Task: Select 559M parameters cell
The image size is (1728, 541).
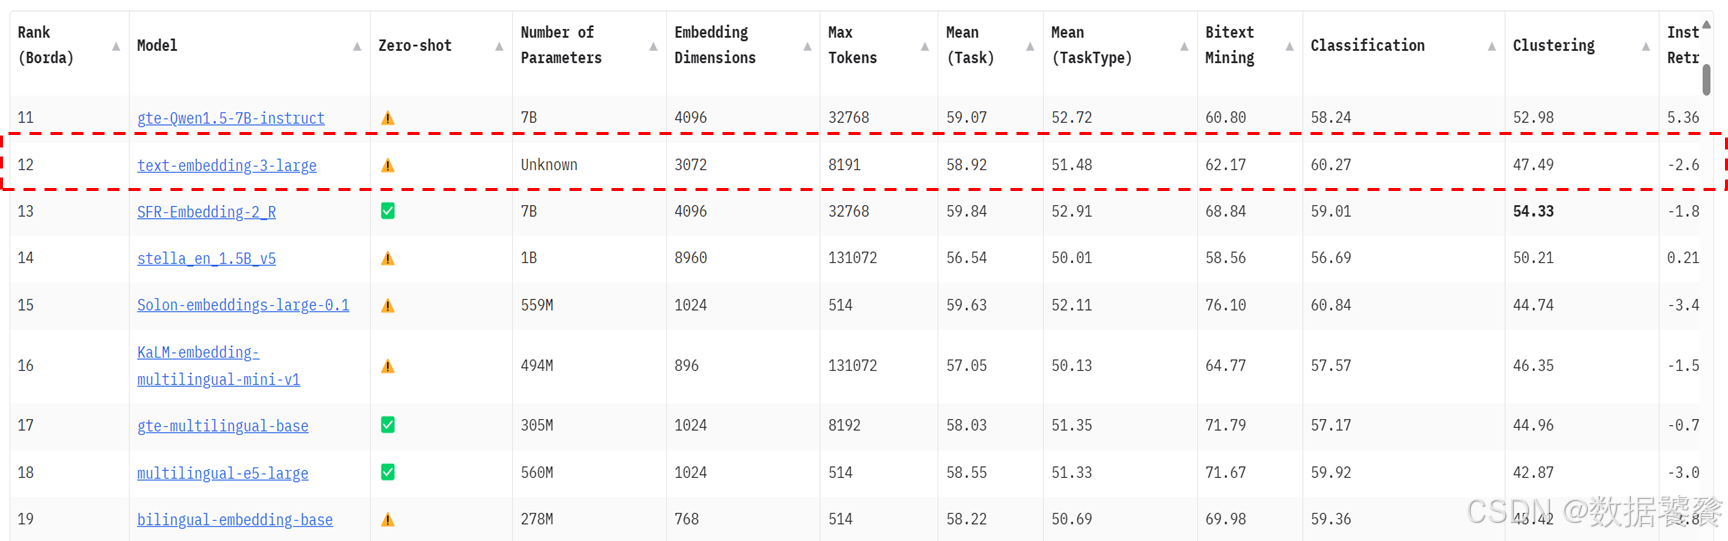Action: [537, 305]
